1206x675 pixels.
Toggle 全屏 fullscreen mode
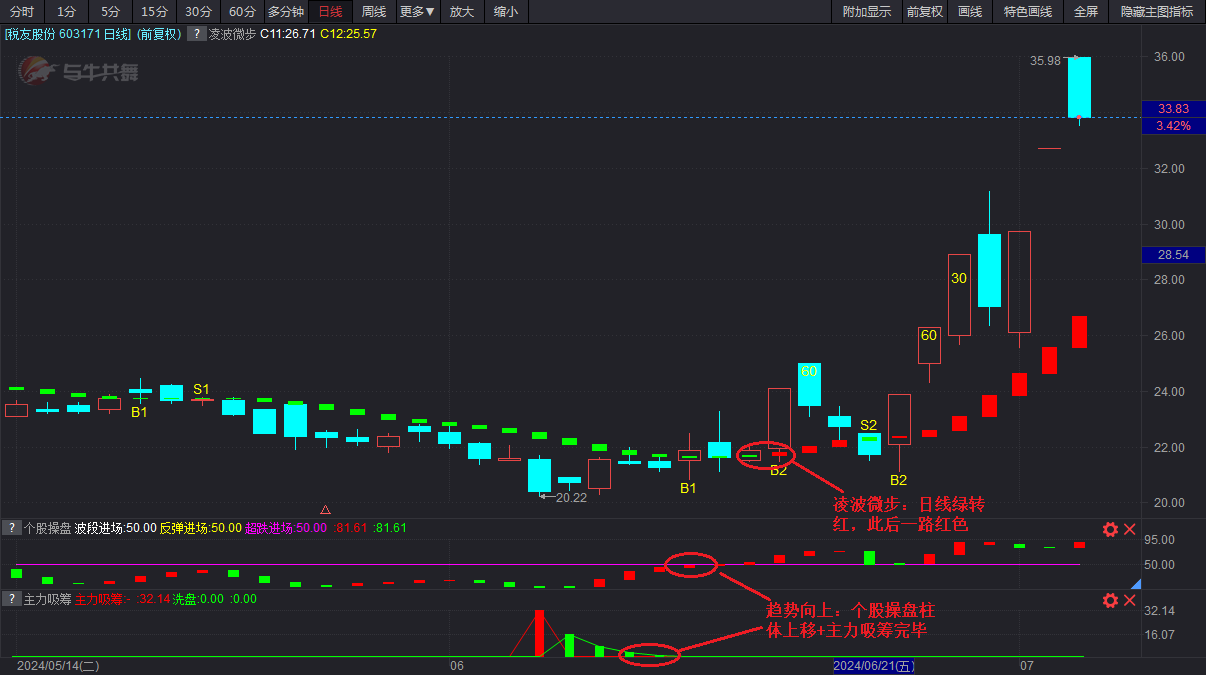click(x=1086, y=12)
